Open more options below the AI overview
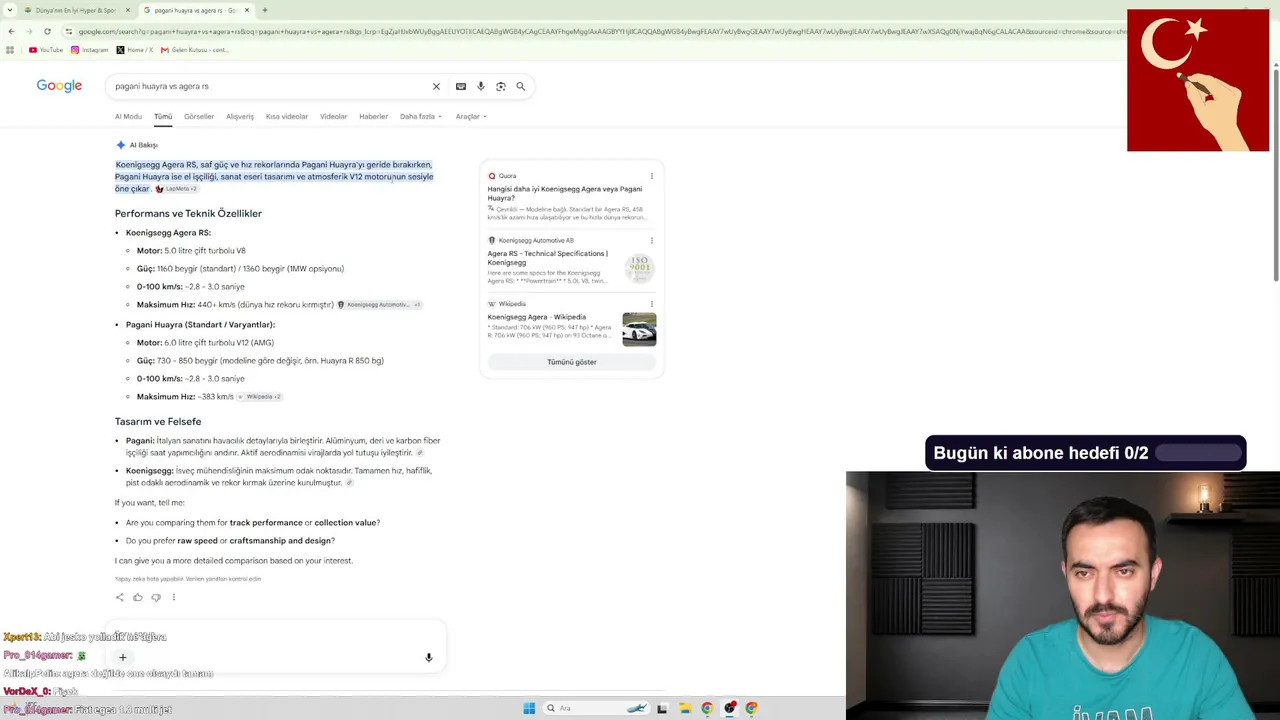Viewport: 1280px width, 720px height. pos(173,597)
